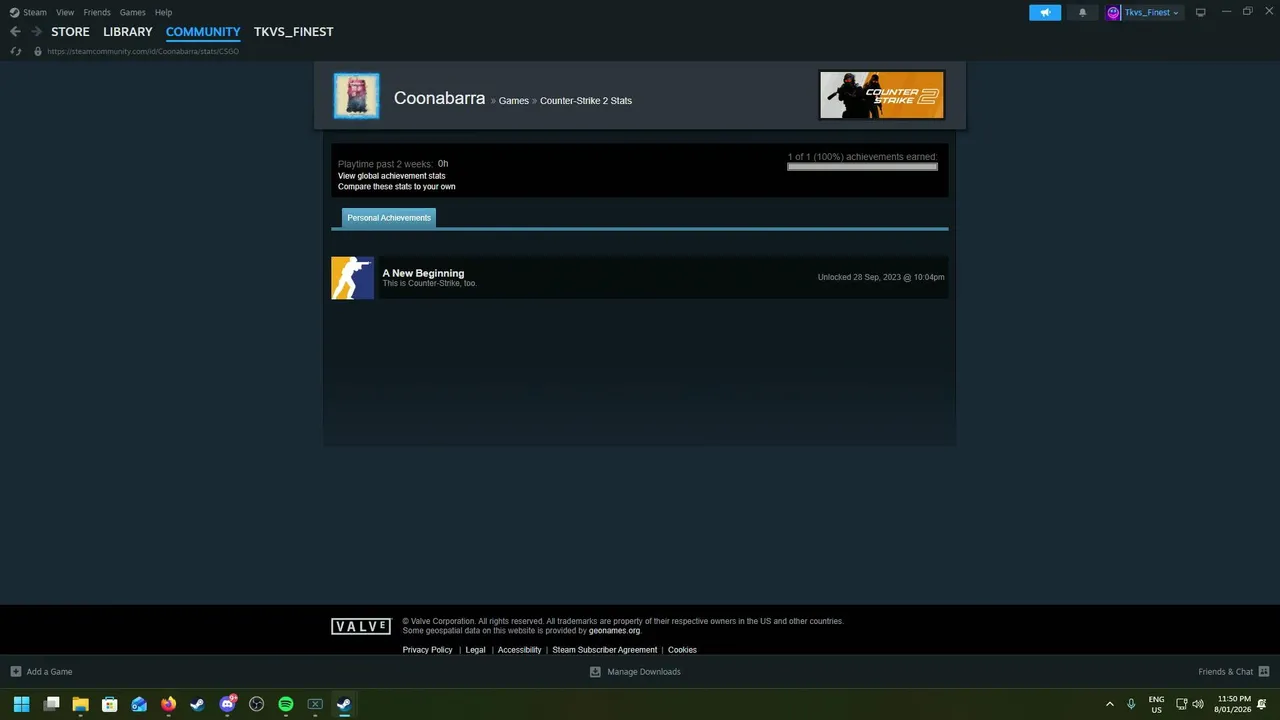Click the Manage Downloads label

click(x=644, y=672)
